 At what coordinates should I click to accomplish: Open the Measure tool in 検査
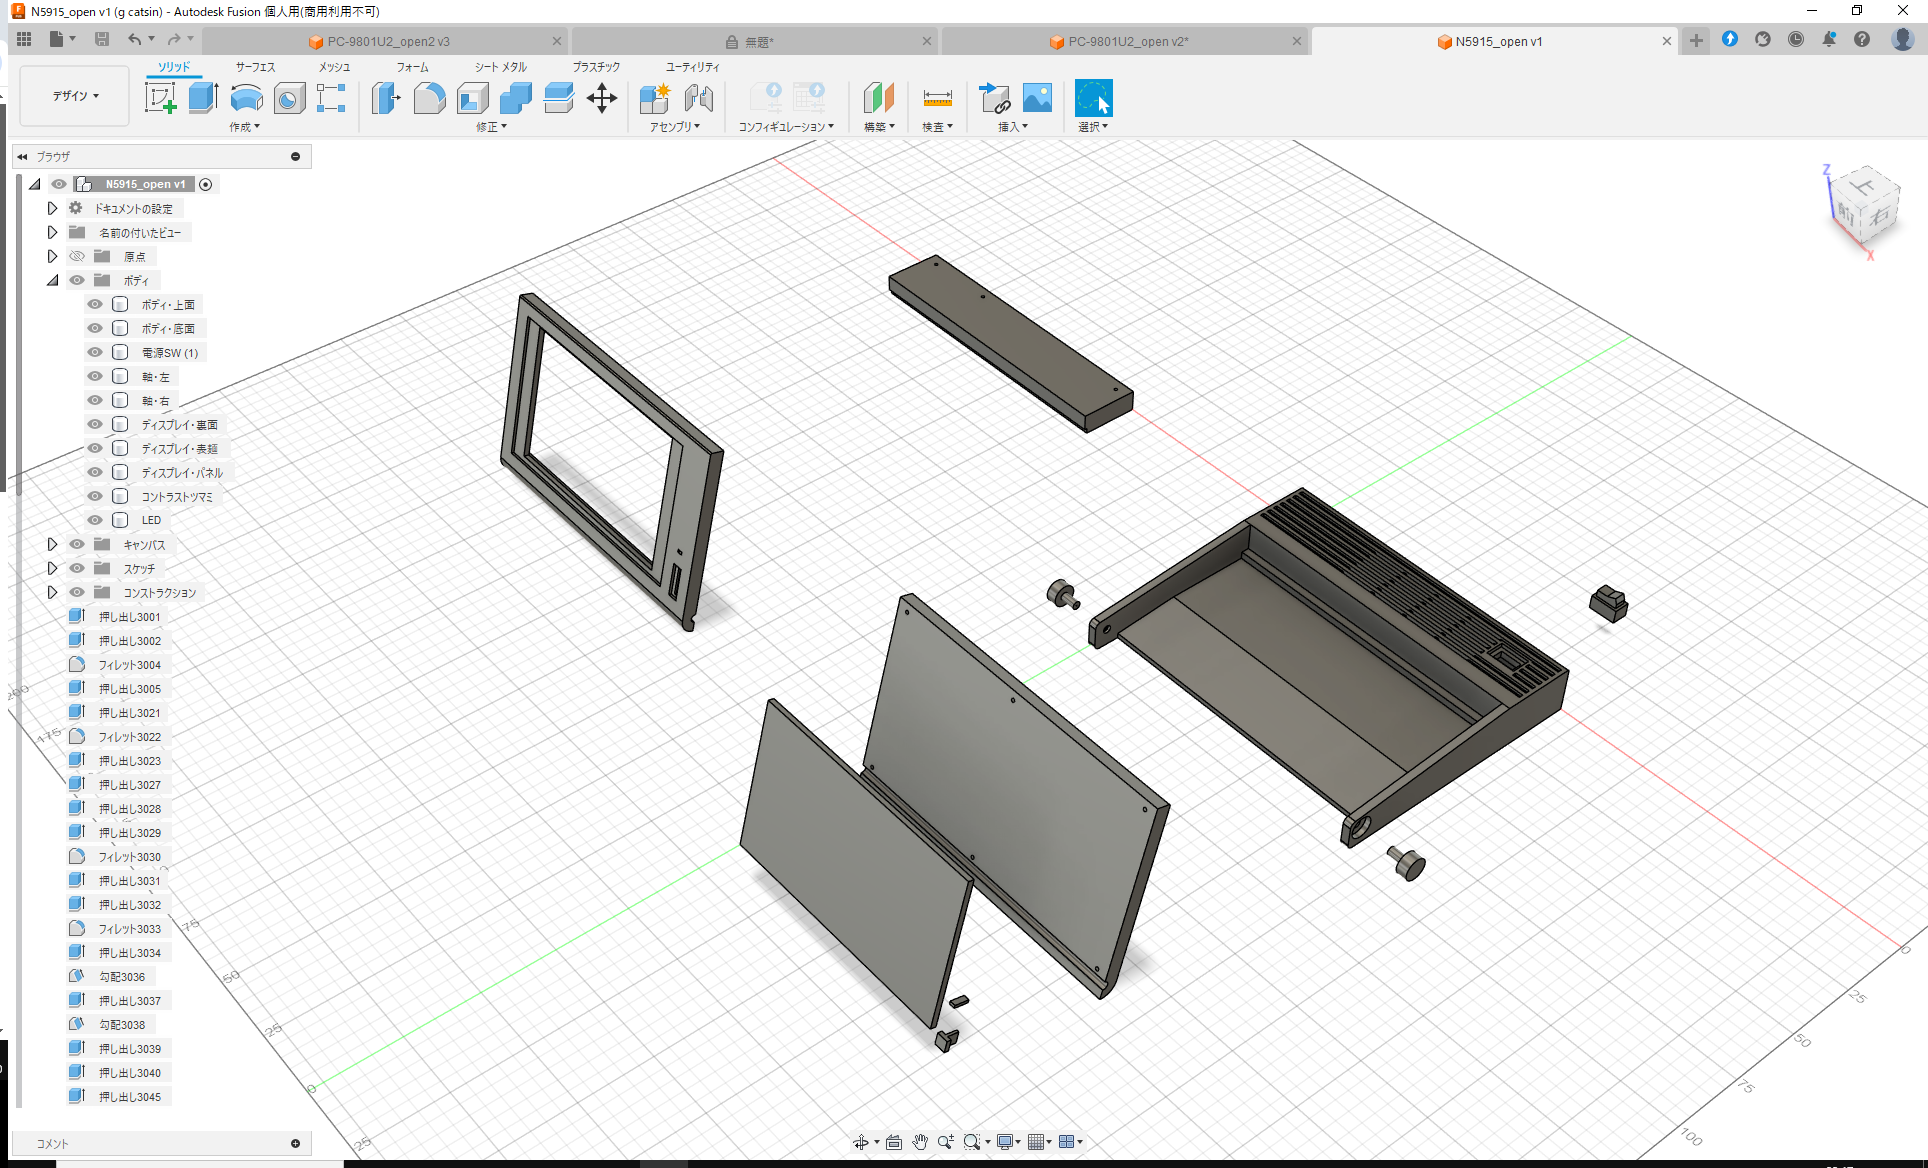coord(937,99)
